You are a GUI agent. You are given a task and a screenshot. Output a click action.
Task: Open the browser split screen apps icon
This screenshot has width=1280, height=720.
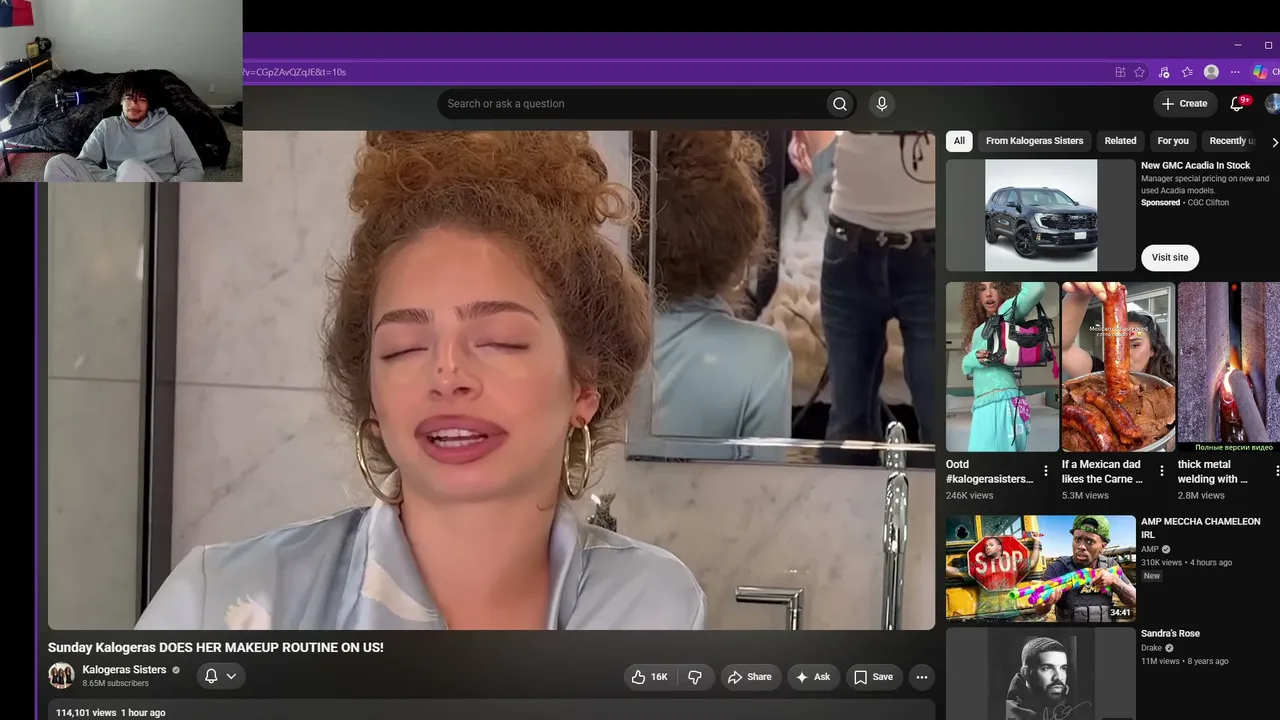coord(1120,72)
